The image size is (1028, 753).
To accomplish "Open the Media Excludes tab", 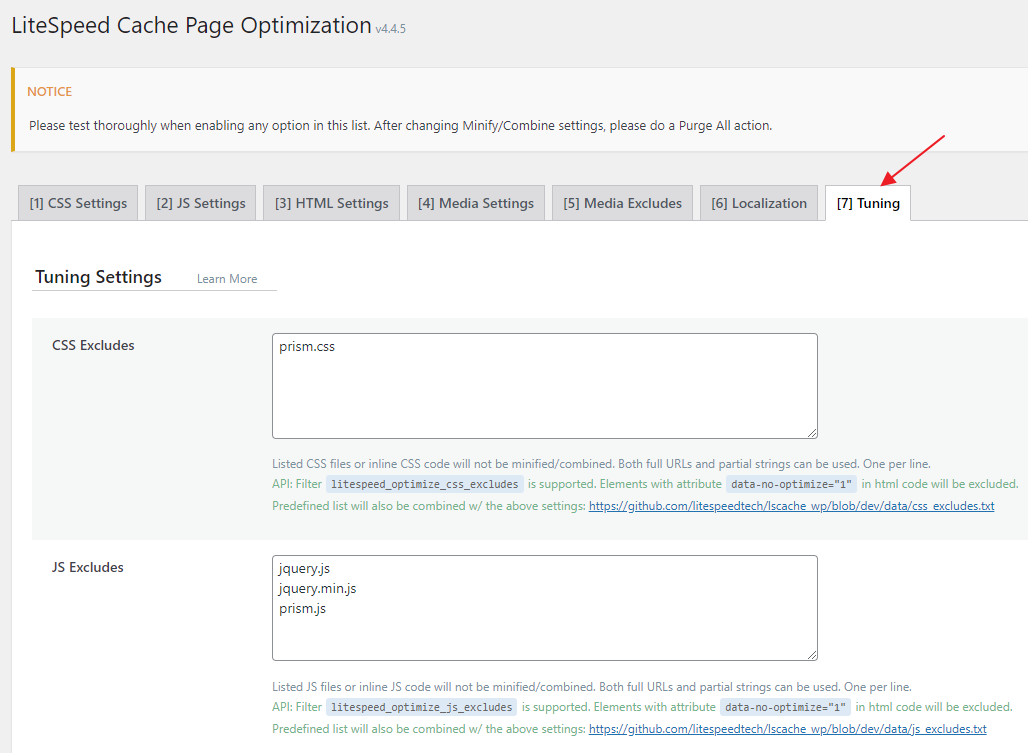I will pyautogui.click(x=622, y=203).
